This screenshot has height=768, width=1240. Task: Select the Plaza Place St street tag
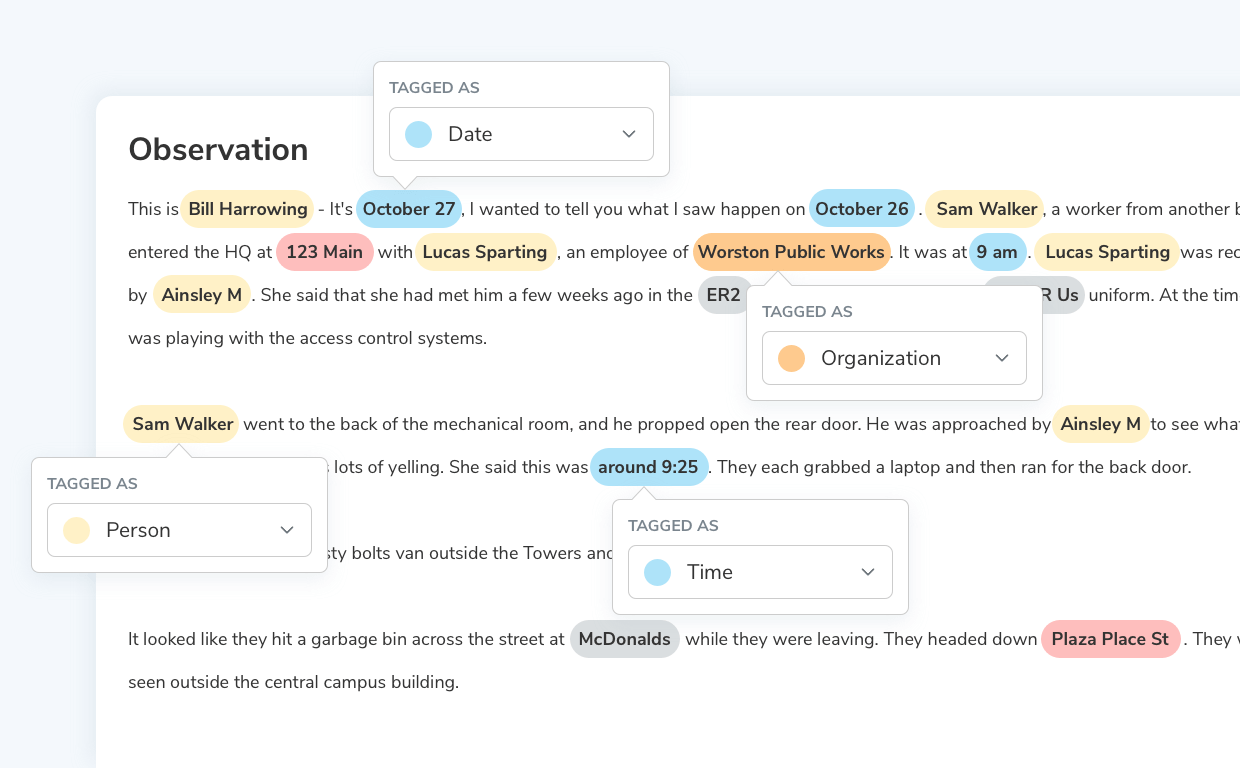tap(1110, 639)
